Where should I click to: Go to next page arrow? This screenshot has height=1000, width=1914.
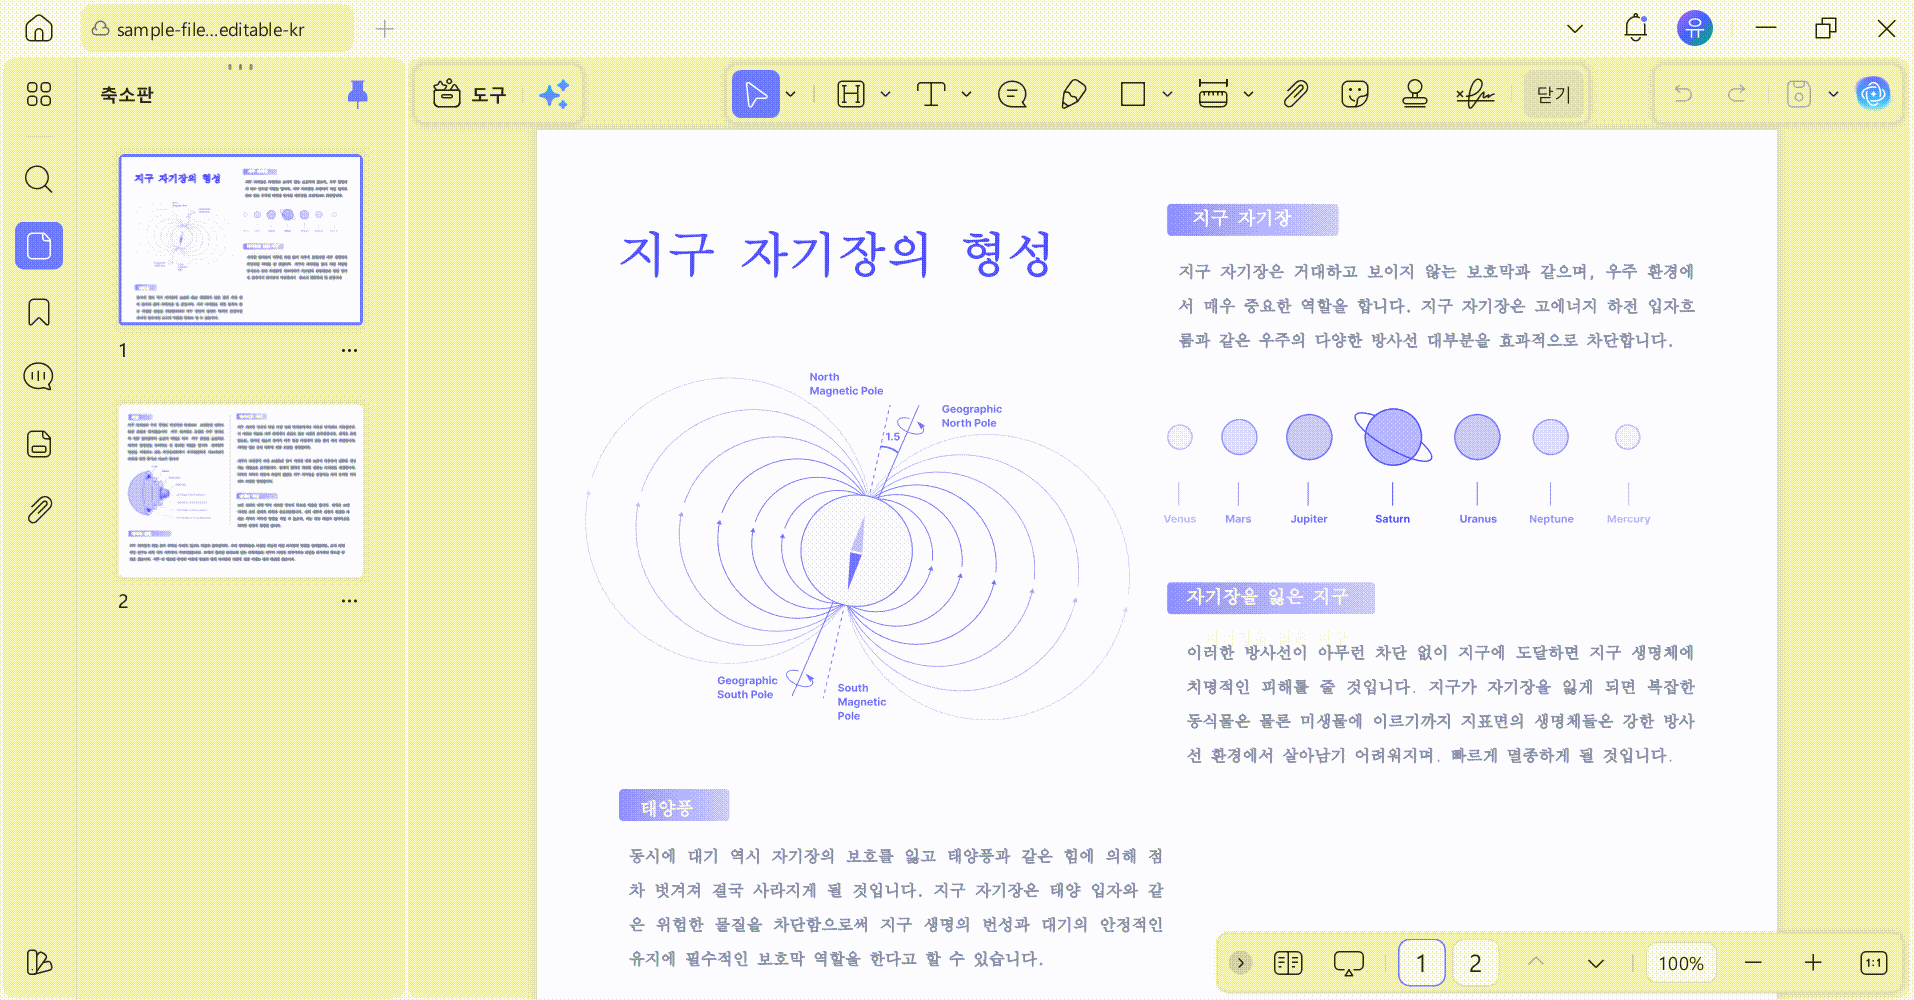pos(1596,963)
